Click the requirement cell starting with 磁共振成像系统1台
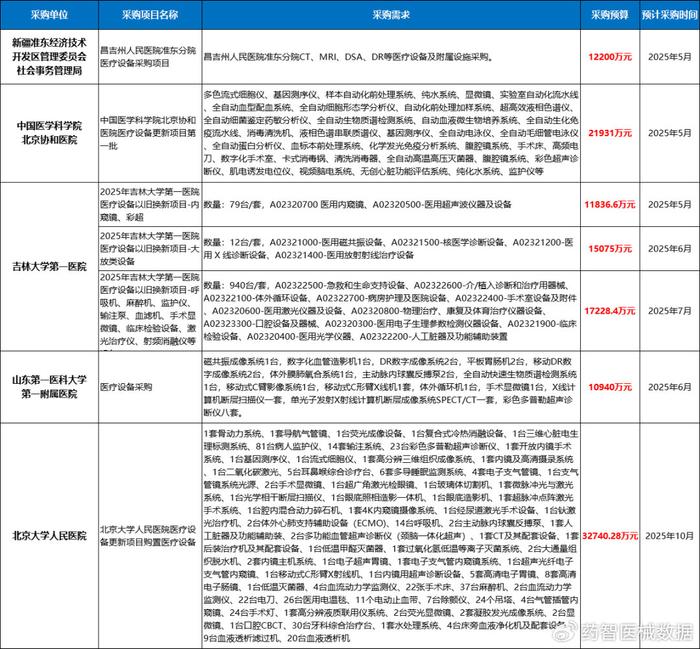Image resolution: width=700 pixels, height=649 pixels. 391,387
